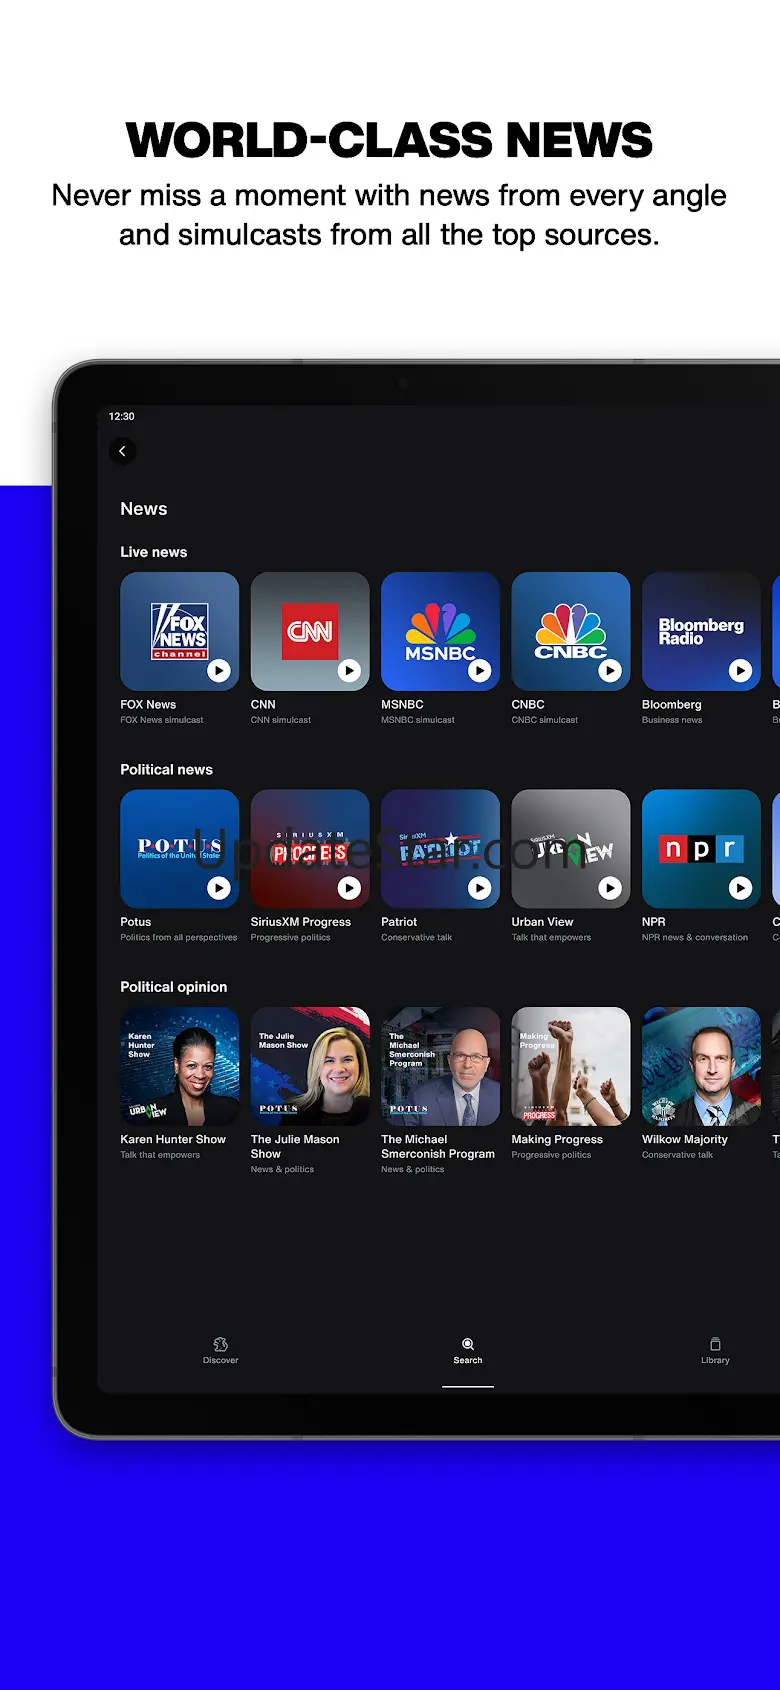Image resolution: width=780 pixels, height=1690 pixels.
Task: Switch to the Search tab
Action: (x=468, y=1350)
